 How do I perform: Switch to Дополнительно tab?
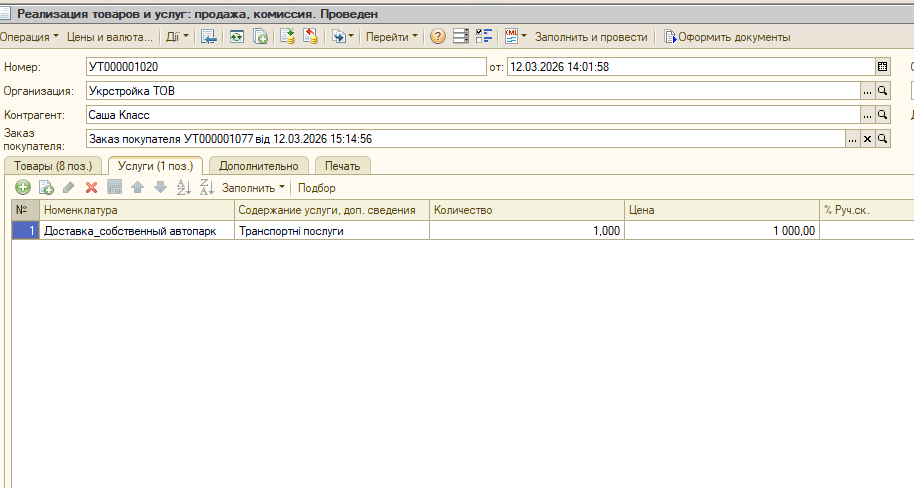(x=258, y=166)
